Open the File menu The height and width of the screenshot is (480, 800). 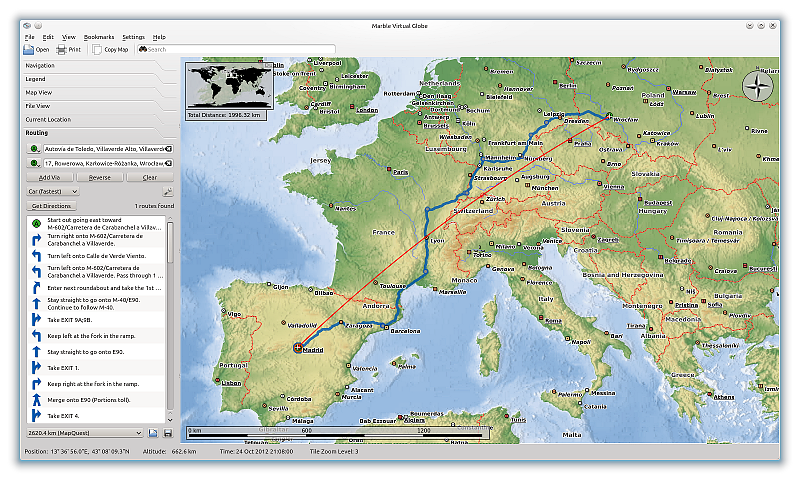coord(30,37)
